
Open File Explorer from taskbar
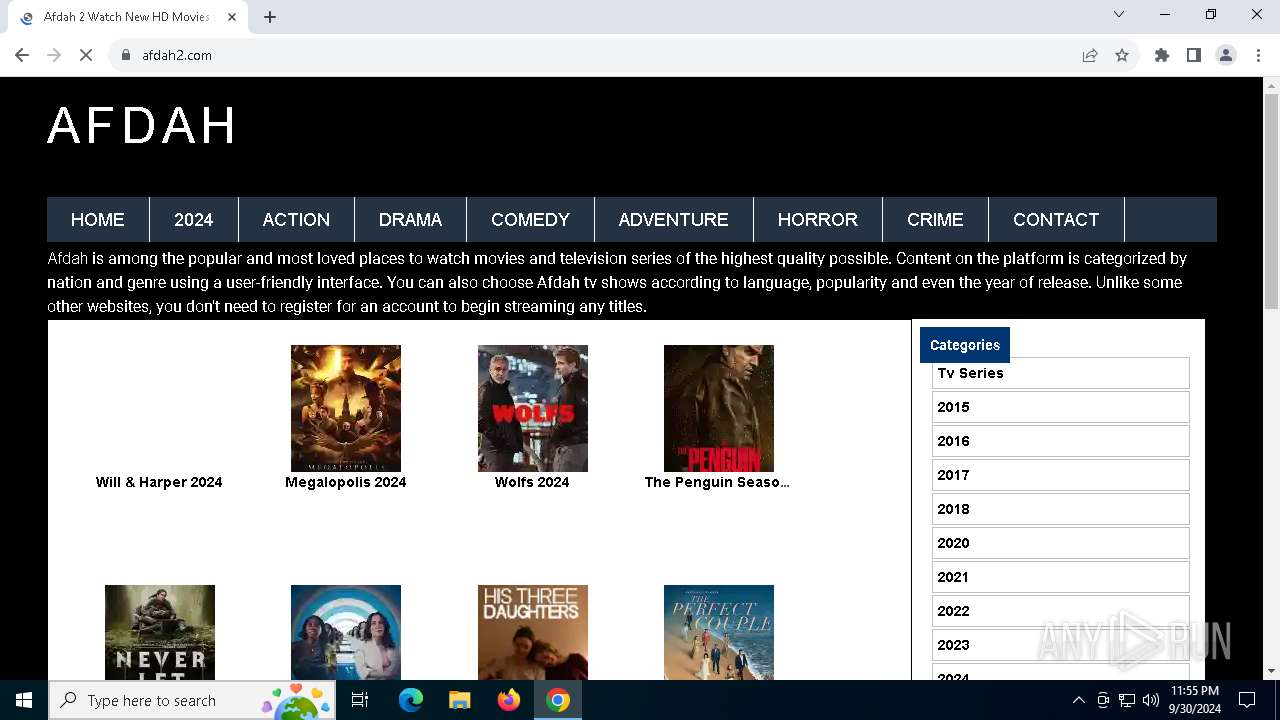click(460, 700)
